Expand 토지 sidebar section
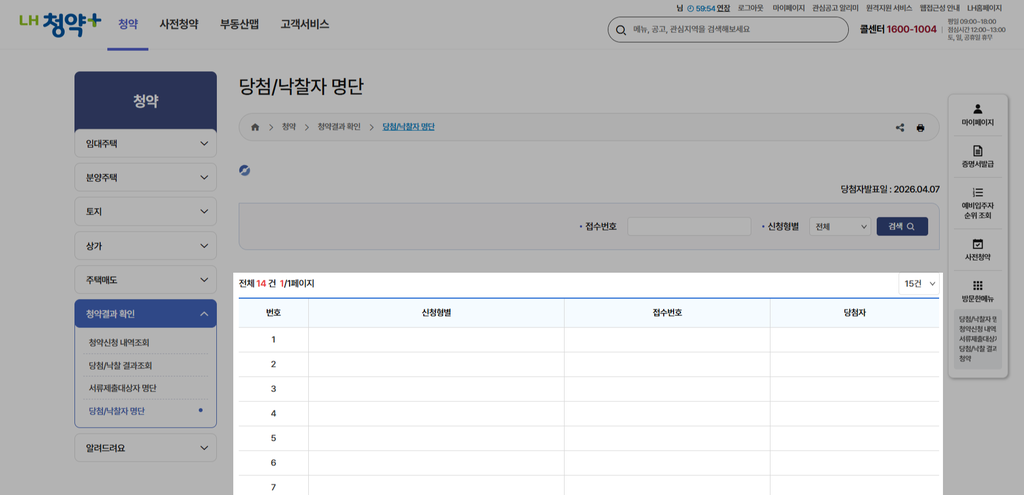The width and height of the screenshot is (1024, 495). coord(146,212)
